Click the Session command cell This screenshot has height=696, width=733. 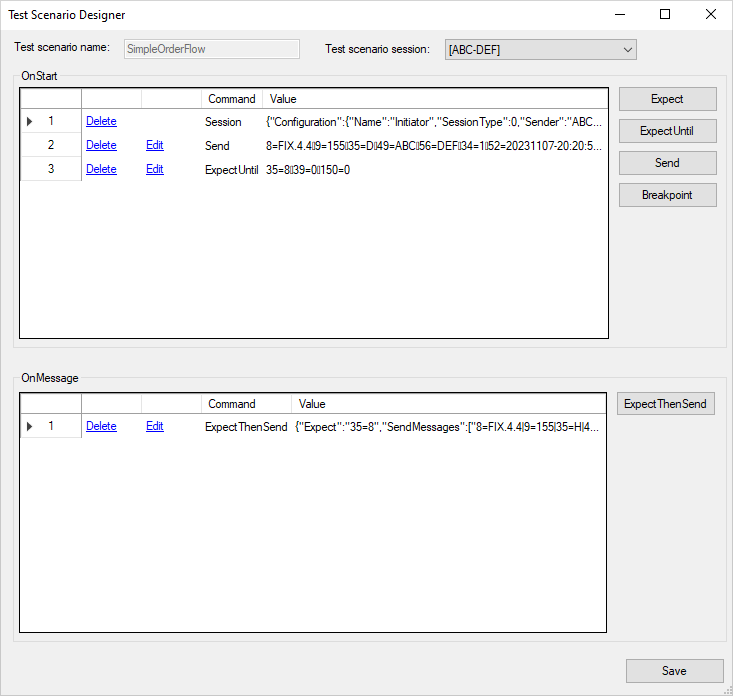(x=232, y=122)
